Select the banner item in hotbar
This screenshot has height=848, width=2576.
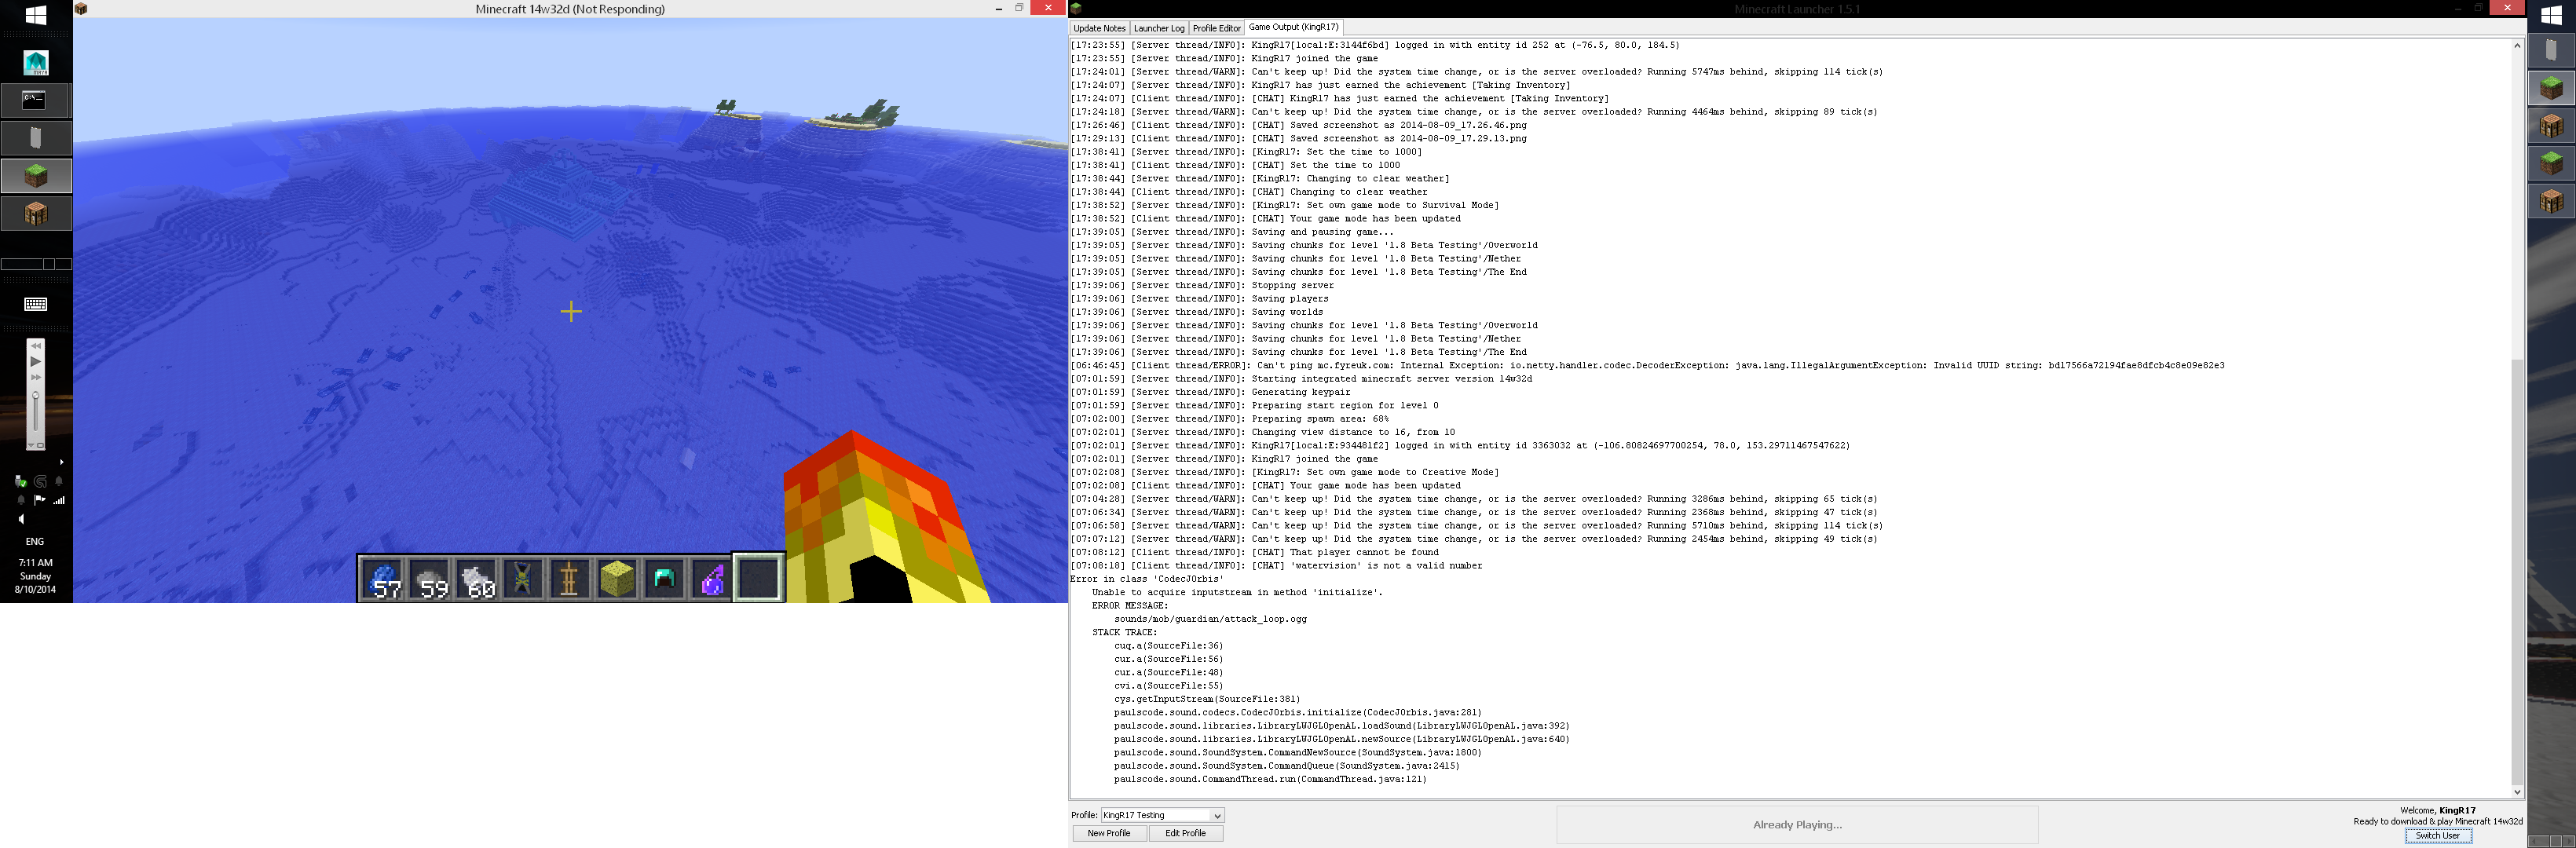tap(523, 579)
